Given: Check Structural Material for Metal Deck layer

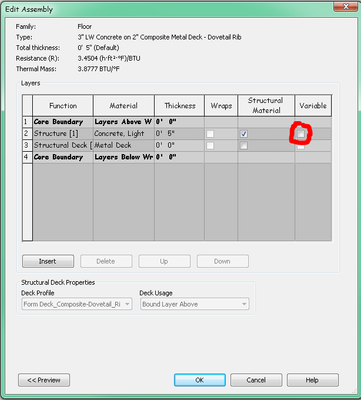Looking at the screenshot, I should (x=244, y=146).
